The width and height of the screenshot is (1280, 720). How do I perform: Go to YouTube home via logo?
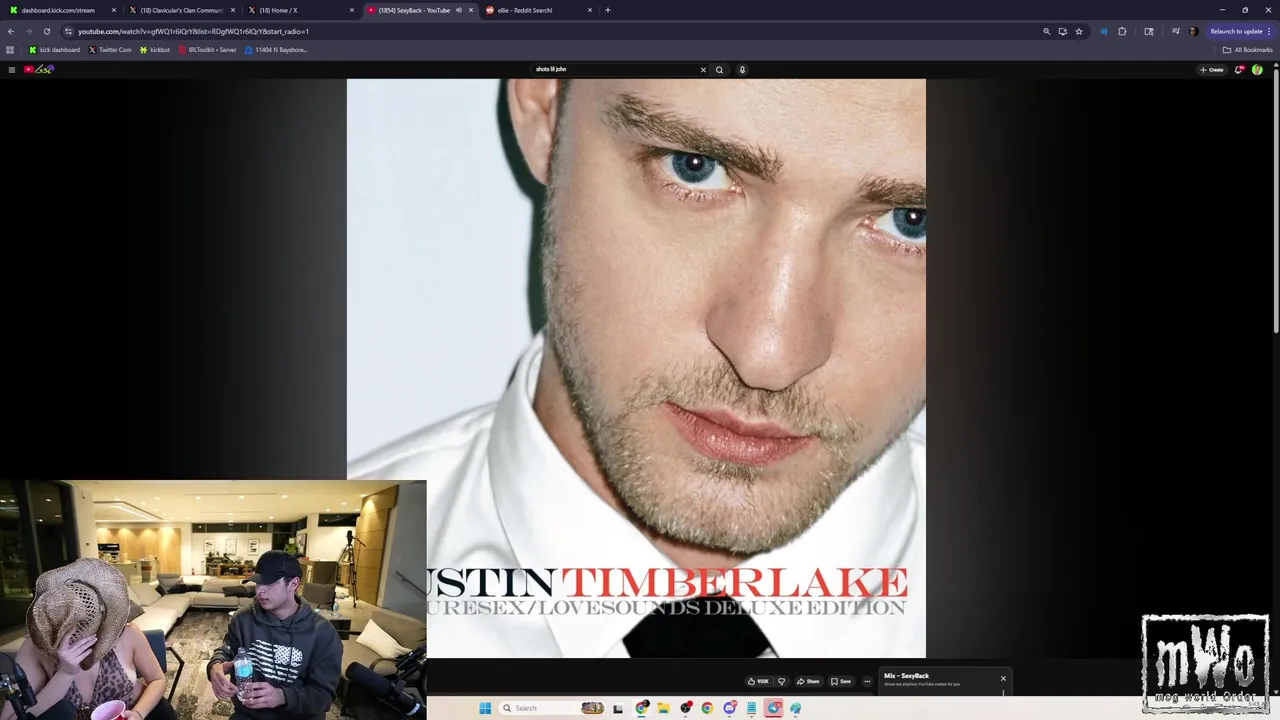click(38, 69)
